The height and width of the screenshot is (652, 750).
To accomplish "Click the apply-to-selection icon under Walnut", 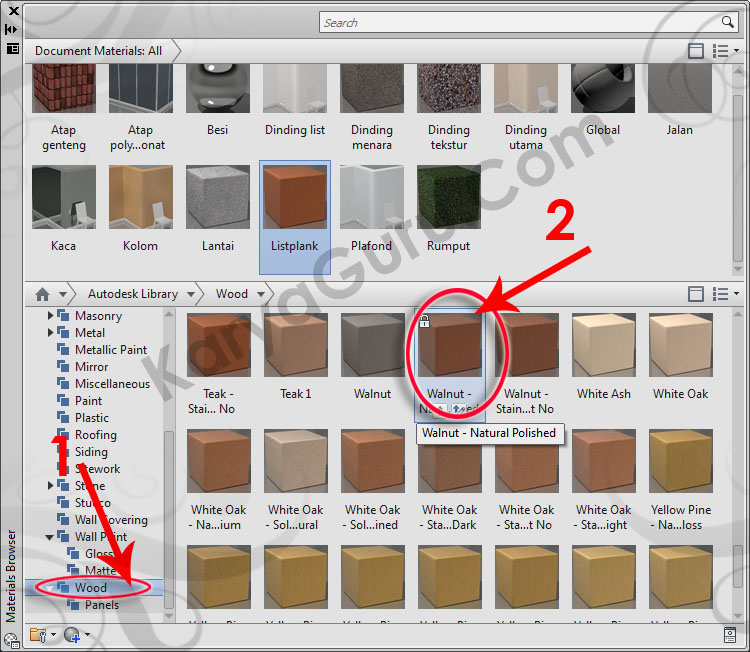I will click(454, 408).
